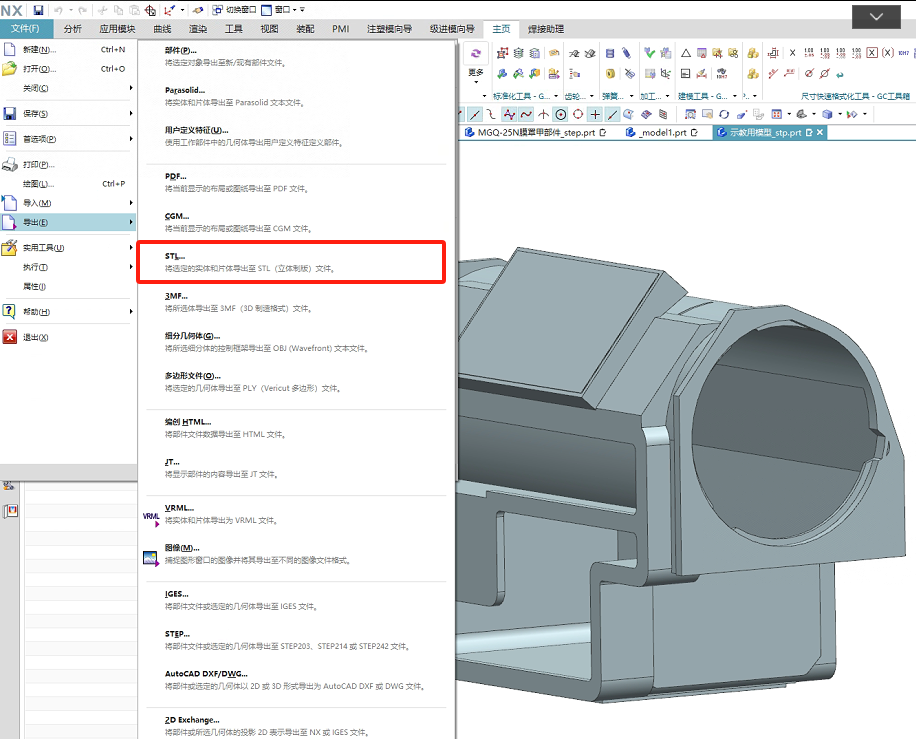Switch to the 渲染 ribbon tab
Viewport: 916px width, 739px height.
[x=198, y=29]
